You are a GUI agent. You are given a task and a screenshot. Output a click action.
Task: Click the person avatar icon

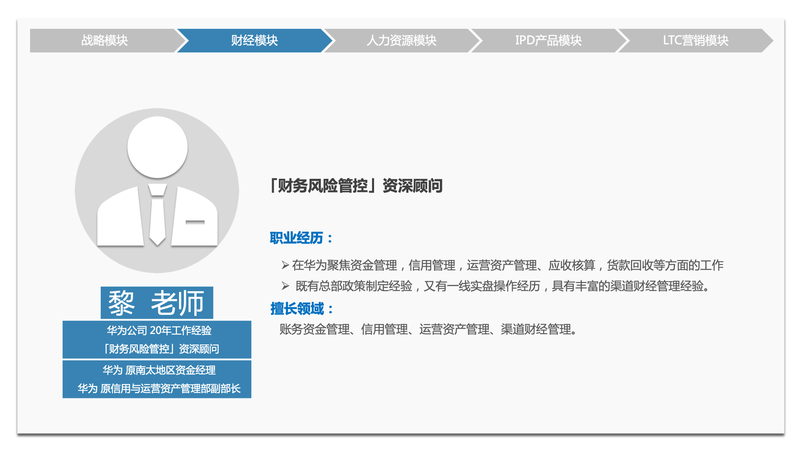click(156, 190)
